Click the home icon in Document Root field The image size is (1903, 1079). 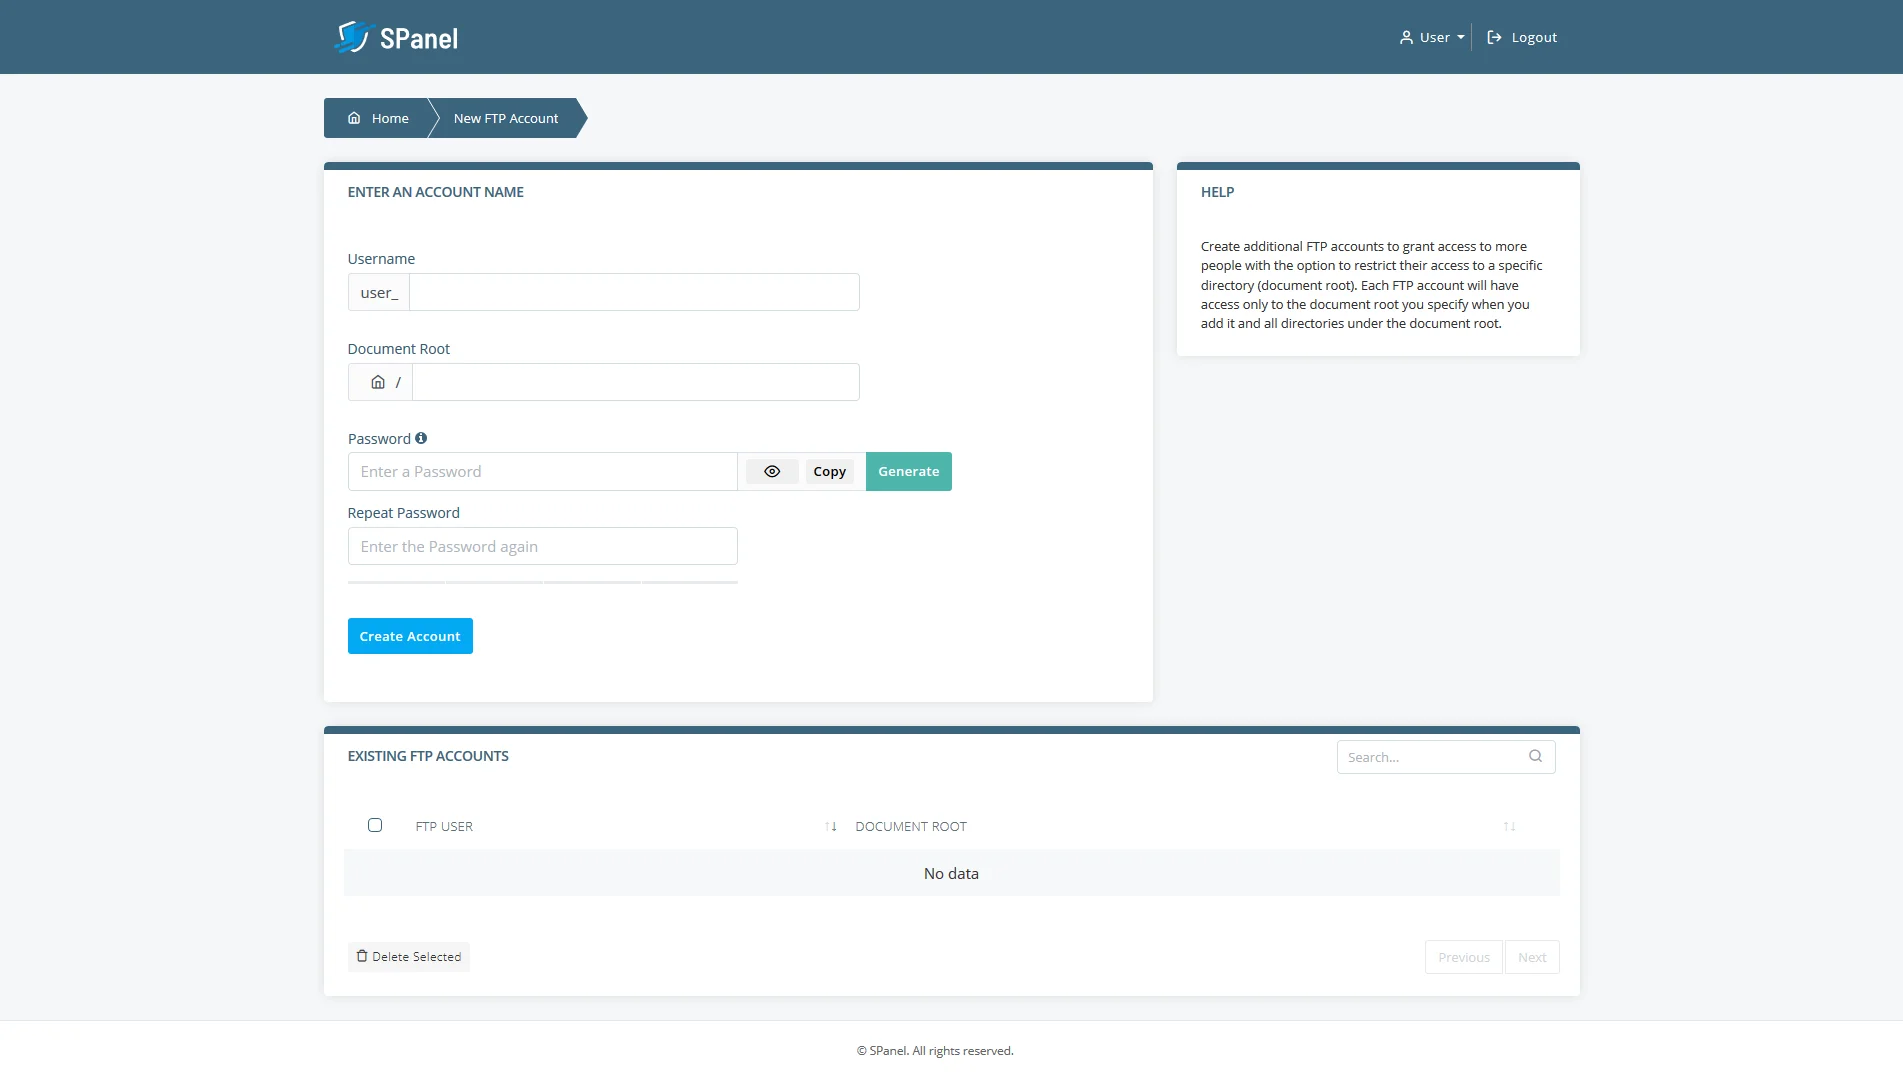pos(378,381)
